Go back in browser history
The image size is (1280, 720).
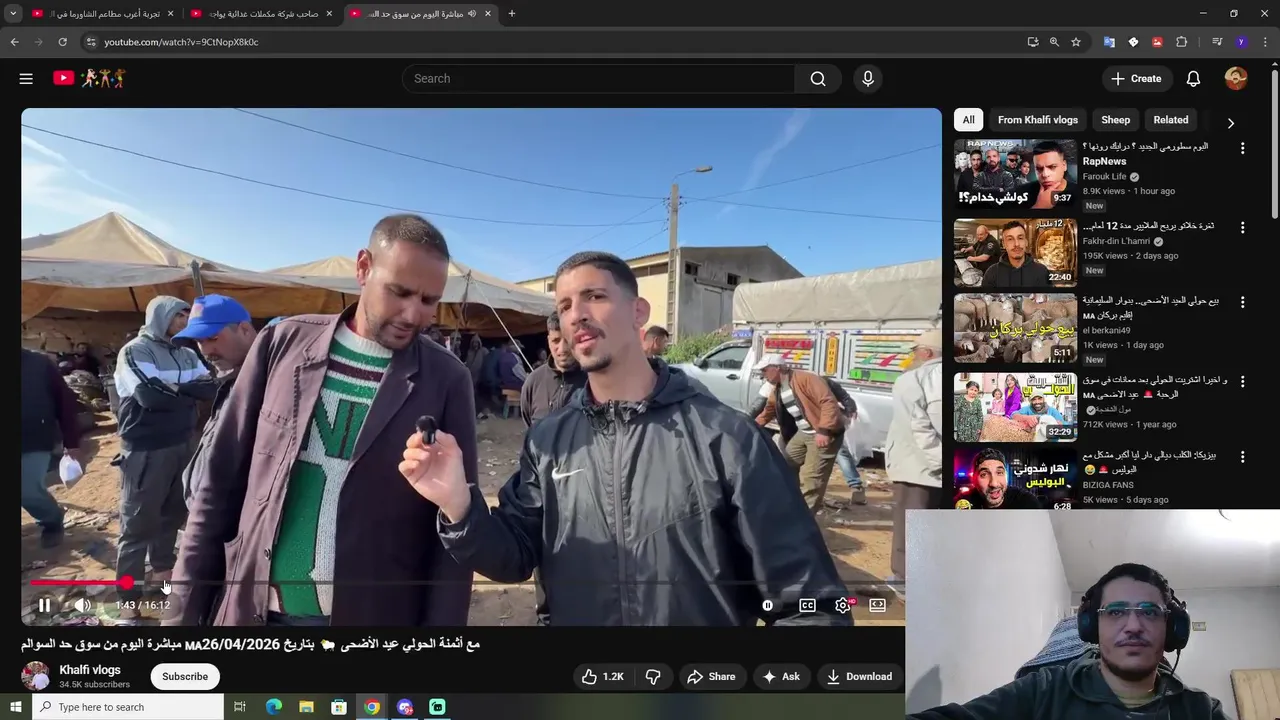point(14,42)
